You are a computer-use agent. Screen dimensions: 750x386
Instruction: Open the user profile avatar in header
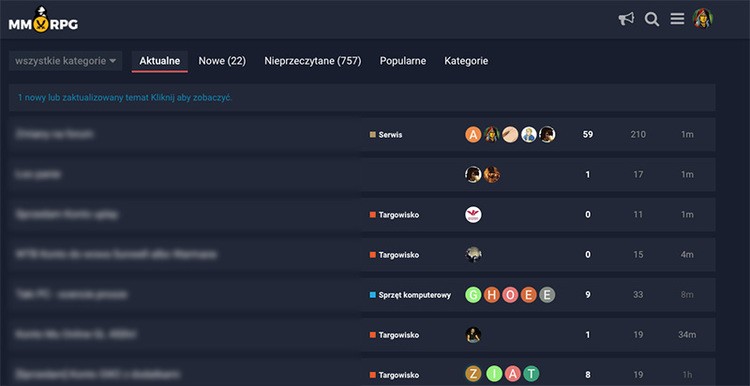click(703, 19)
